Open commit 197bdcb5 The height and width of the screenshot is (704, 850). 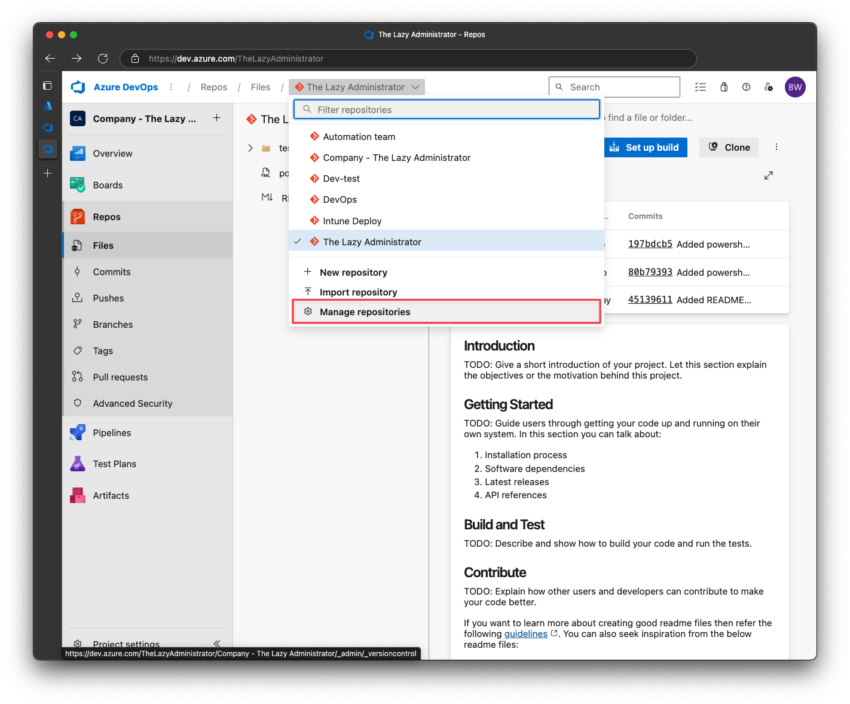[x=650, y=244]
